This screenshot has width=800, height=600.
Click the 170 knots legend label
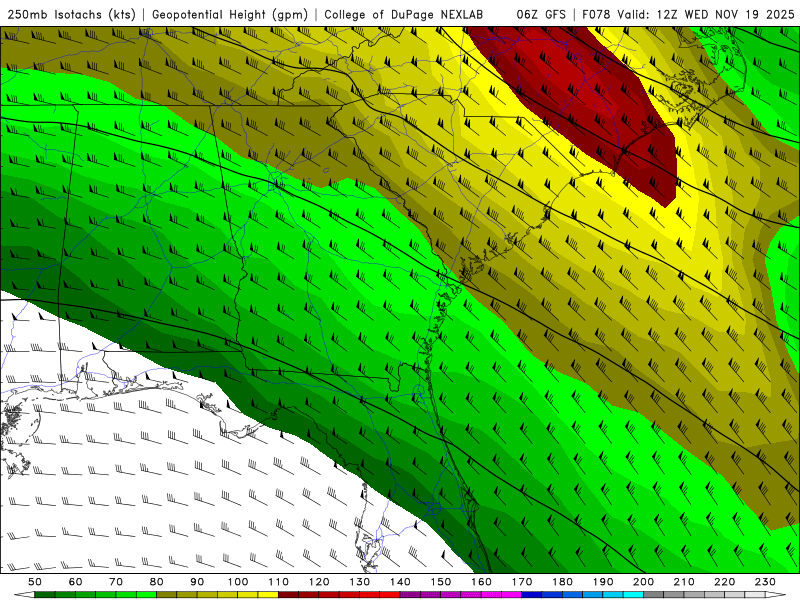[x=522, y=582]
